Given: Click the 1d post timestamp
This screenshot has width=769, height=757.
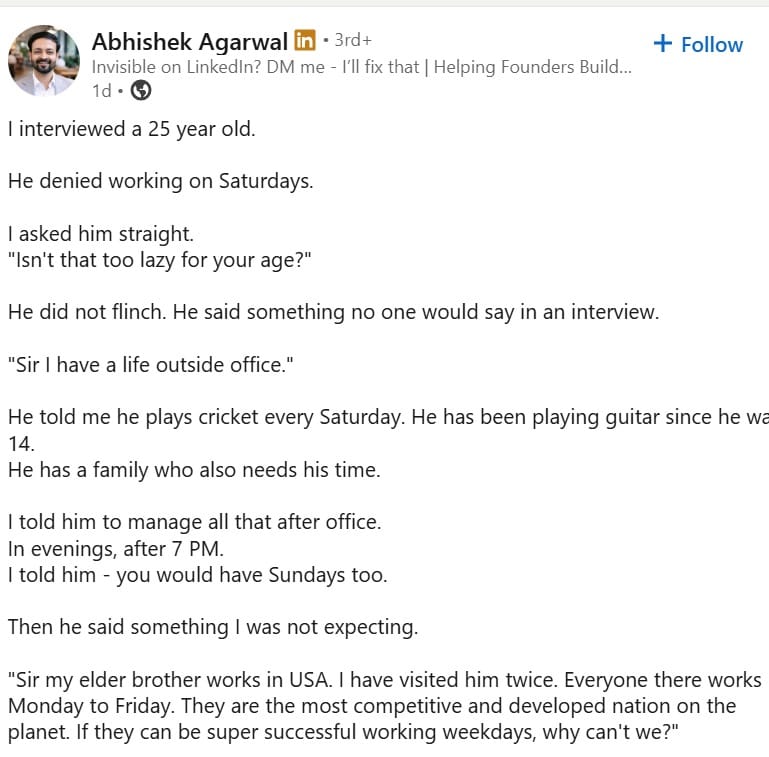Looking at the screenshot, I should [102, 91].
